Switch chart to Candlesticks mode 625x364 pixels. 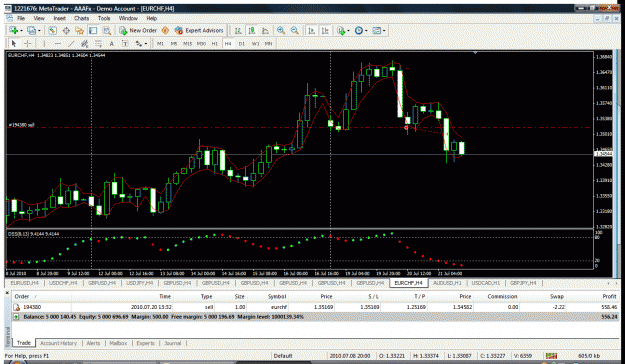[x=252, y=30]
